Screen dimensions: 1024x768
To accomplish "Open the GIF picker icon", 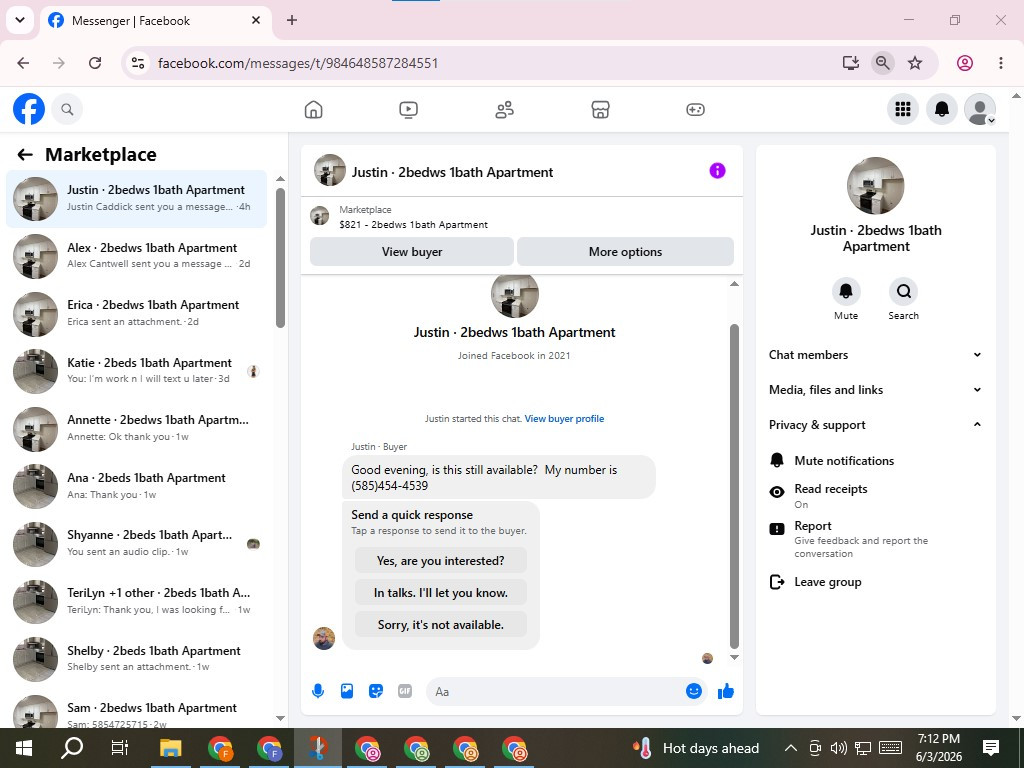I will (405, 691).
